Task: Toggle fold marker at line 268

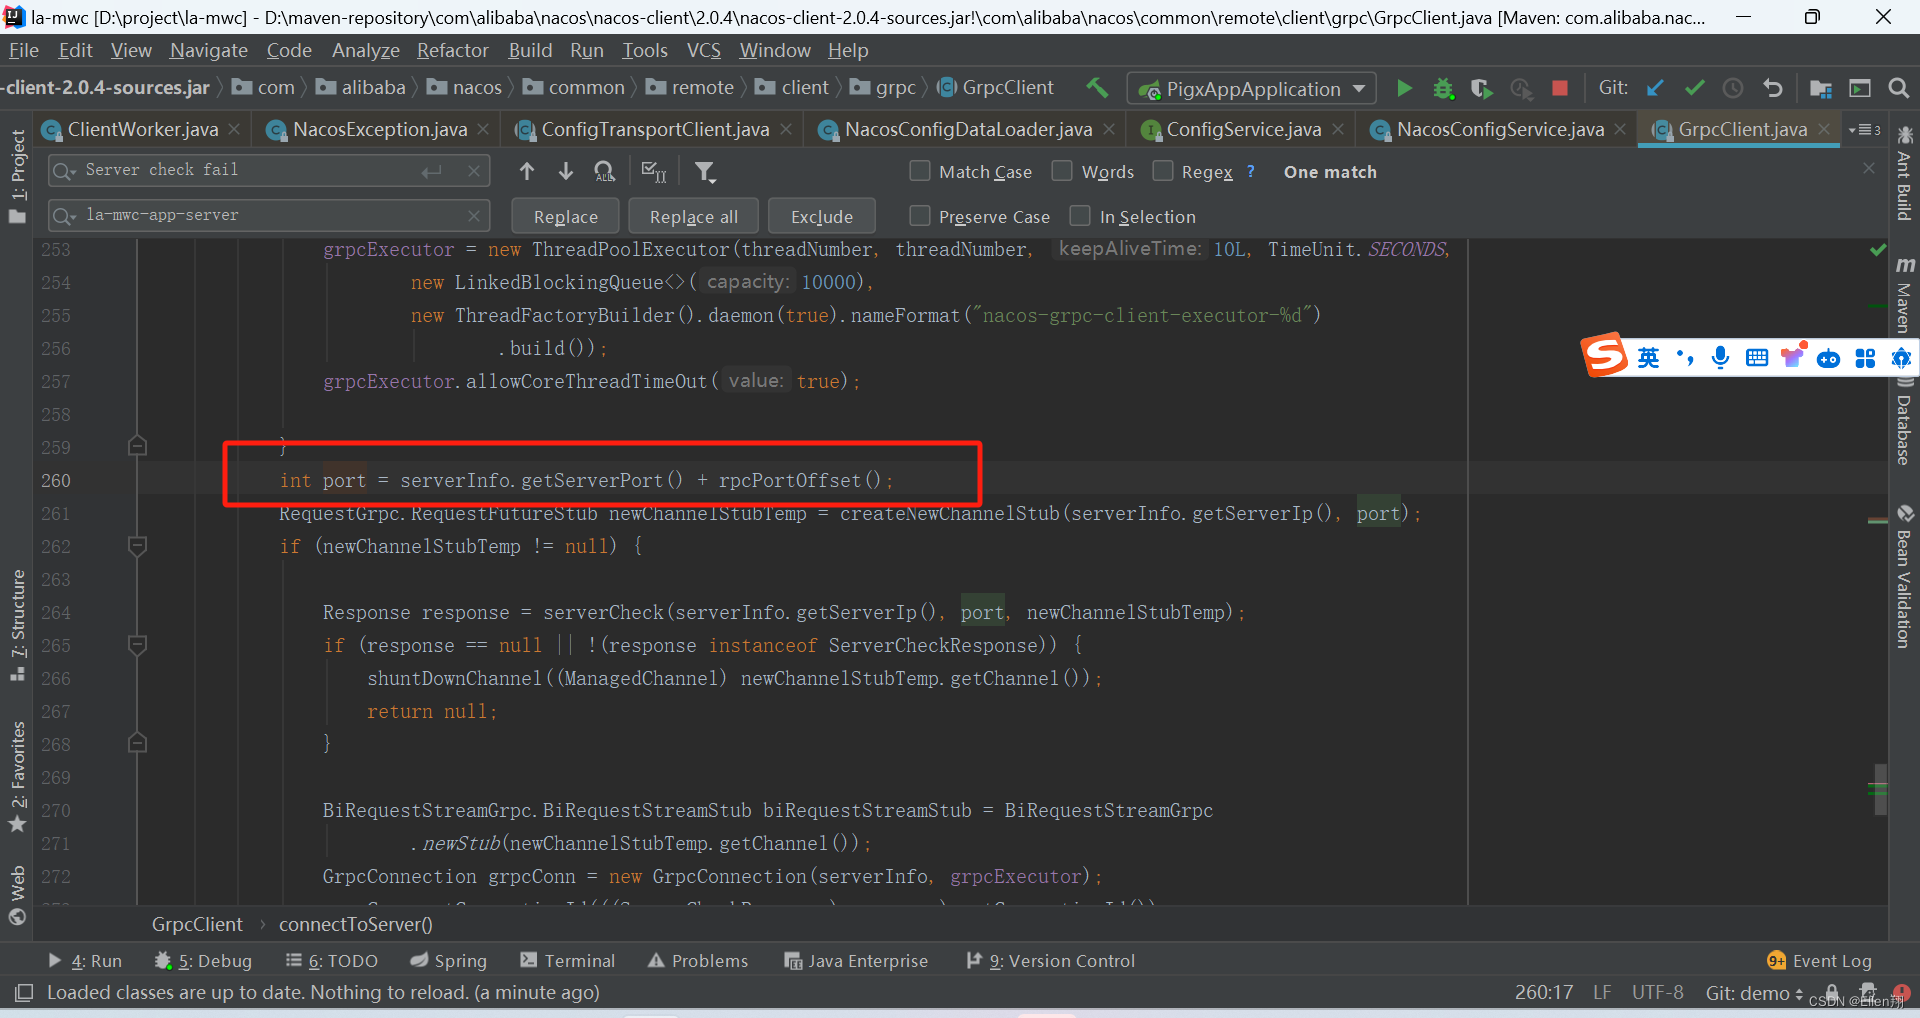Action: (x=138, y=743)
